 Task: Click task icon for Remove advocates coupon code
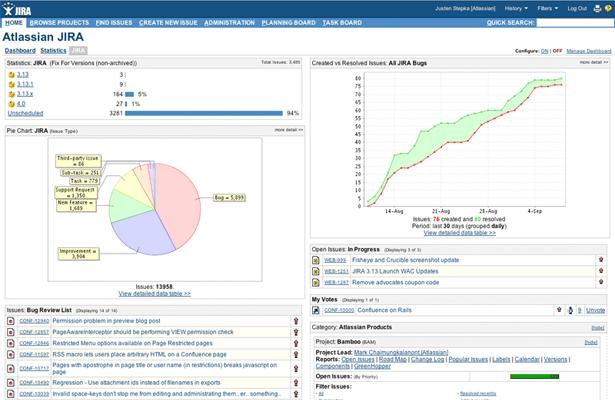316,282
